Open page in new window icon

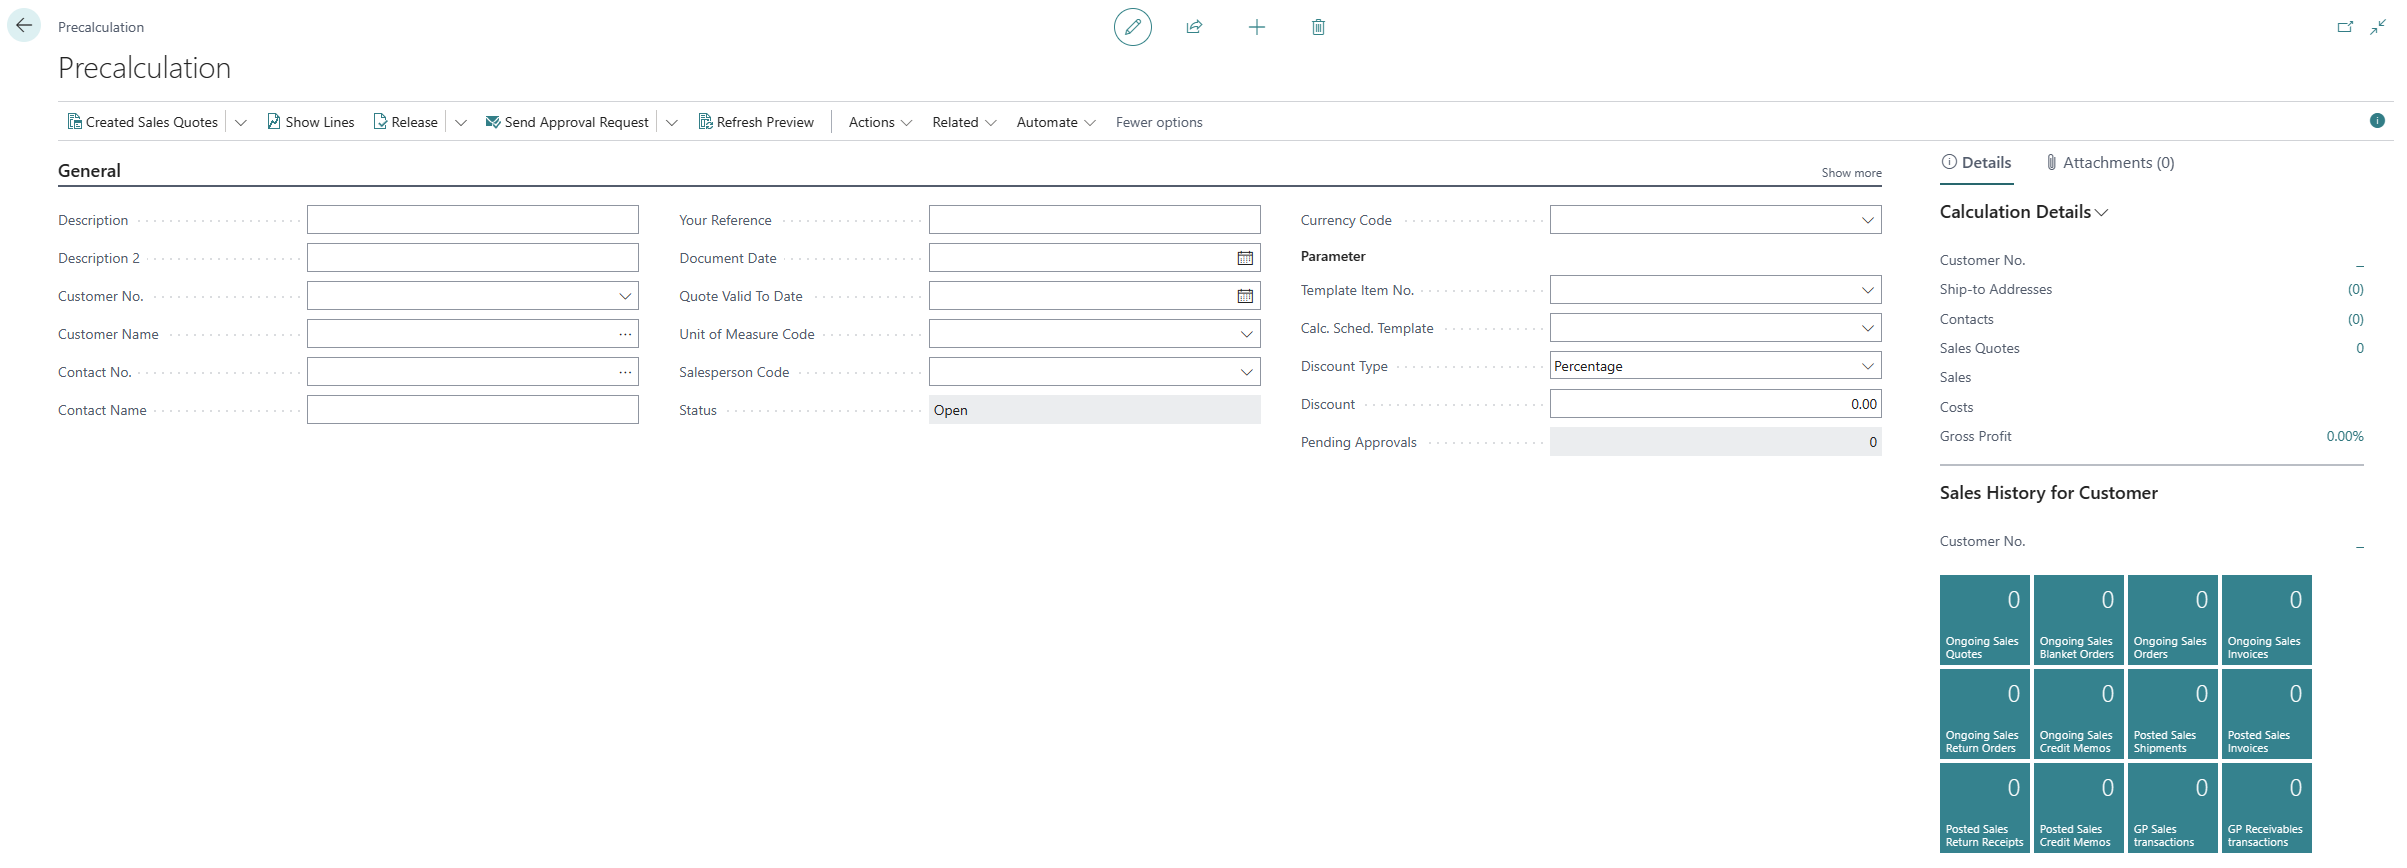pos(2344,27)
